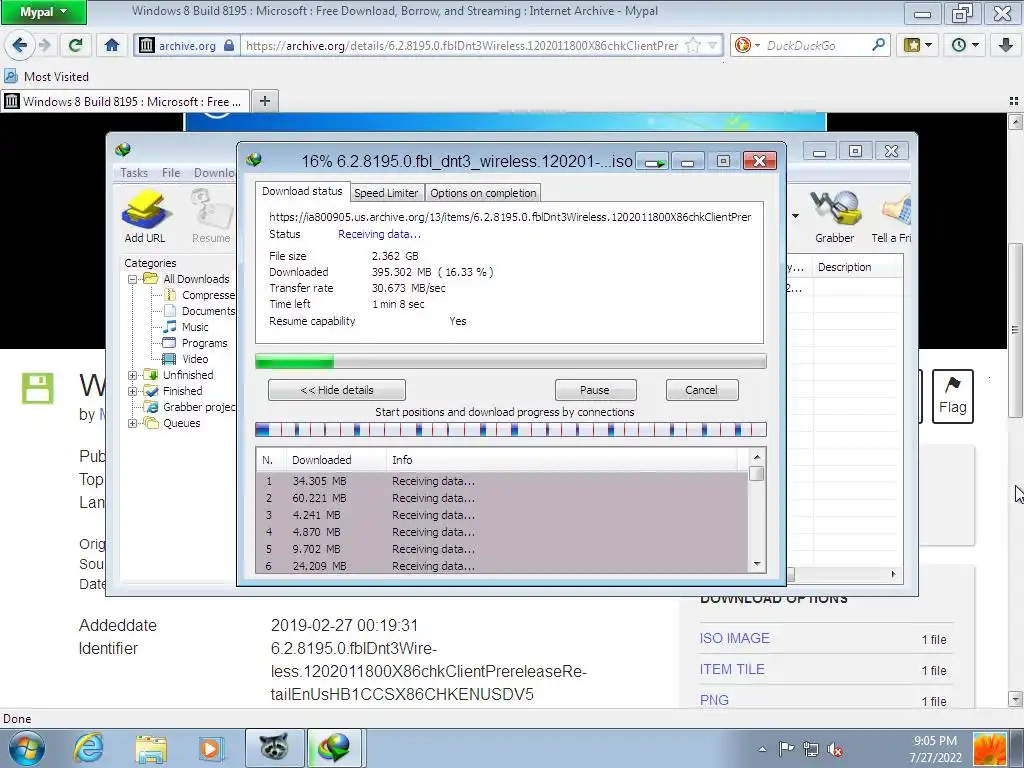Open the File menu in IDM

pyautogui.click(x=171, y=172)
